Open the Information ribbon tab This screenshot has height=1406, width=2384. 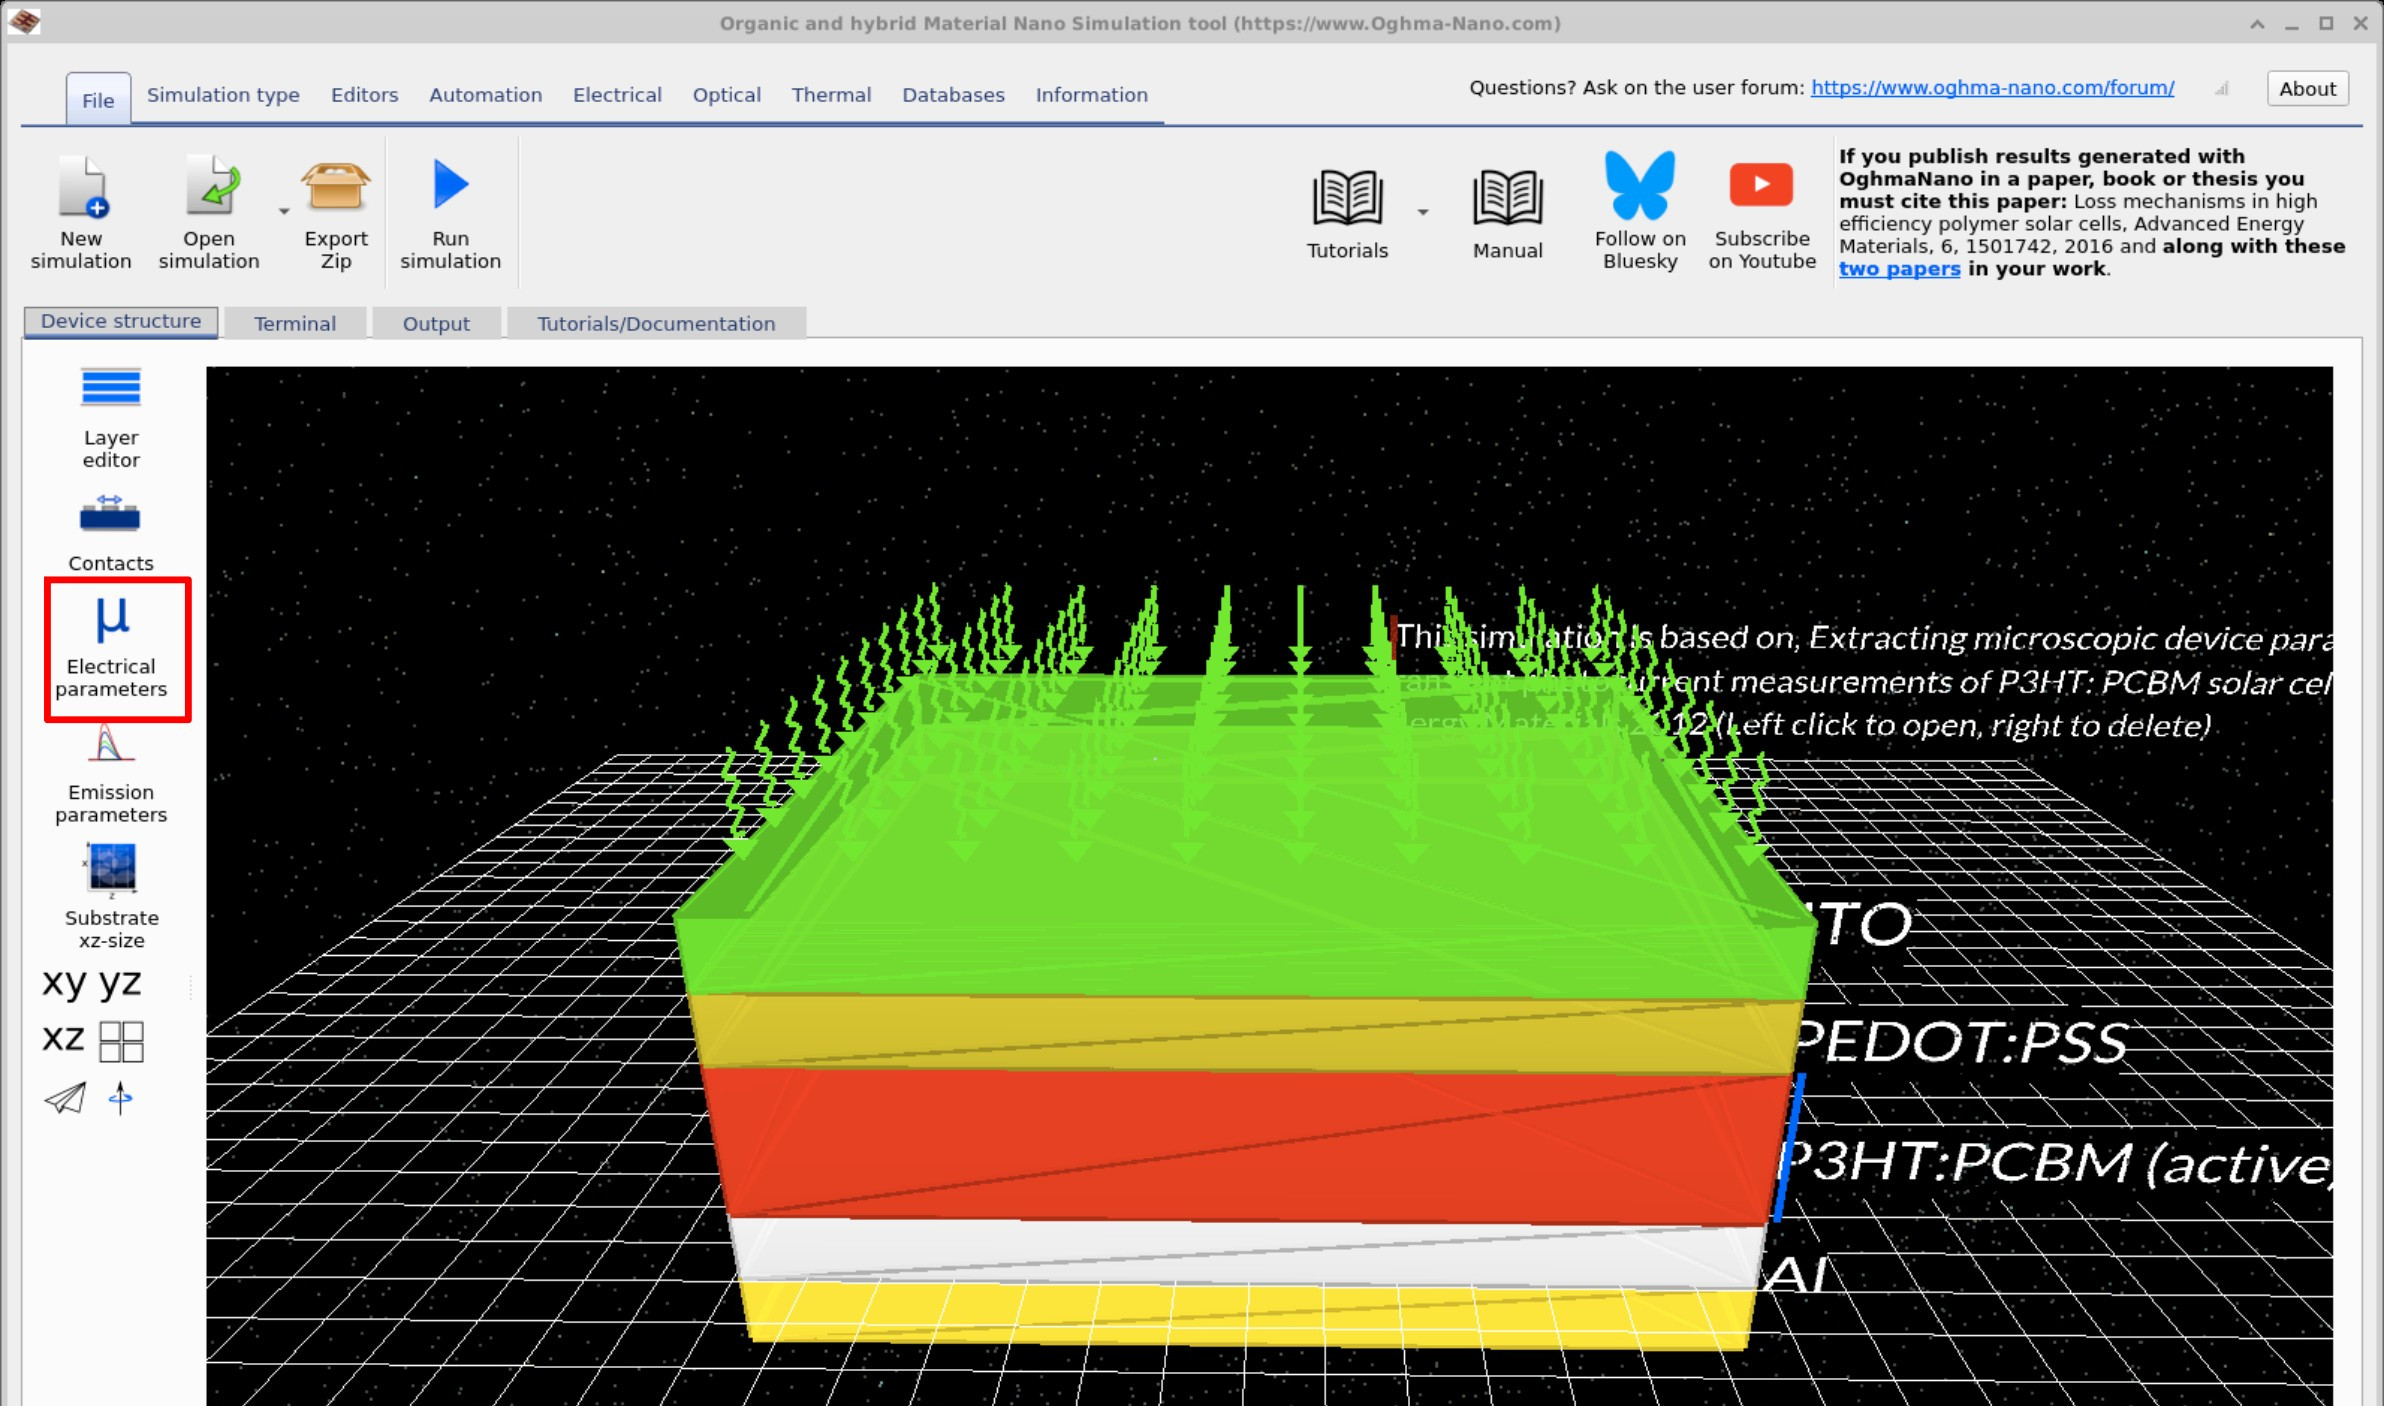(x=1091, y=94)
